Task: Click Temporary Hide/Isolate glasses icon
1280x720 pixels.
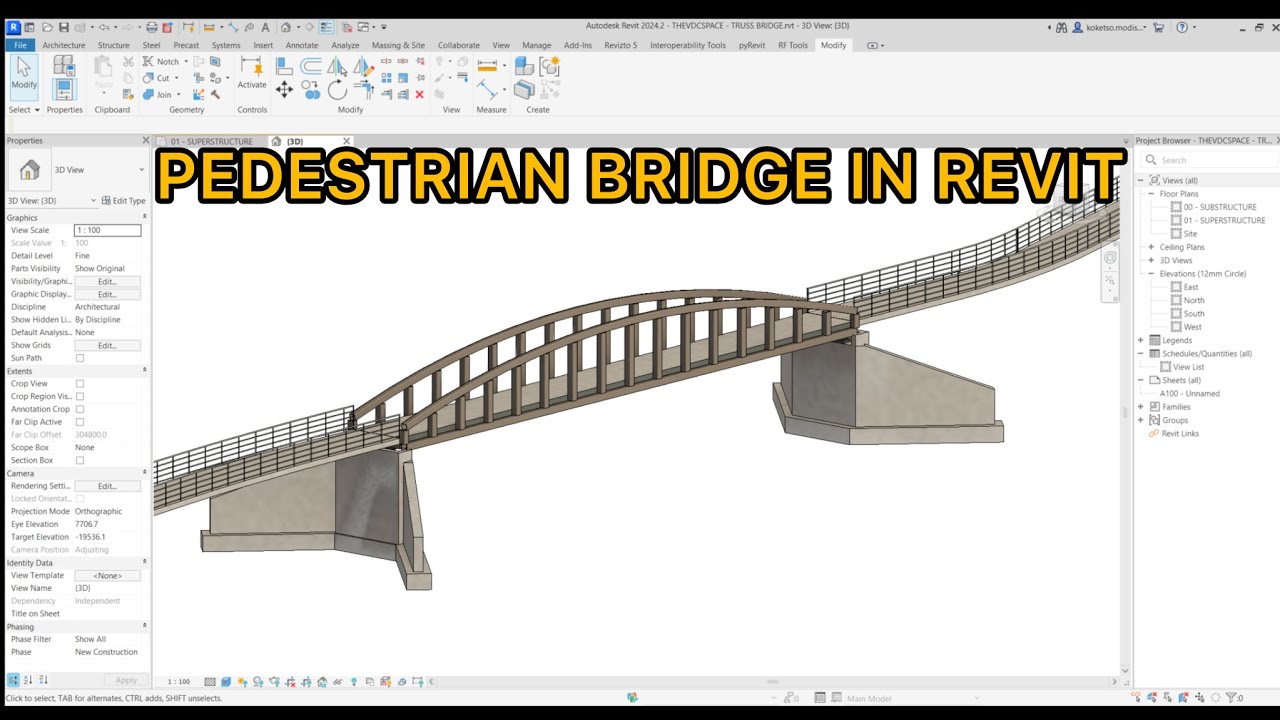Action: pos(338,682)
